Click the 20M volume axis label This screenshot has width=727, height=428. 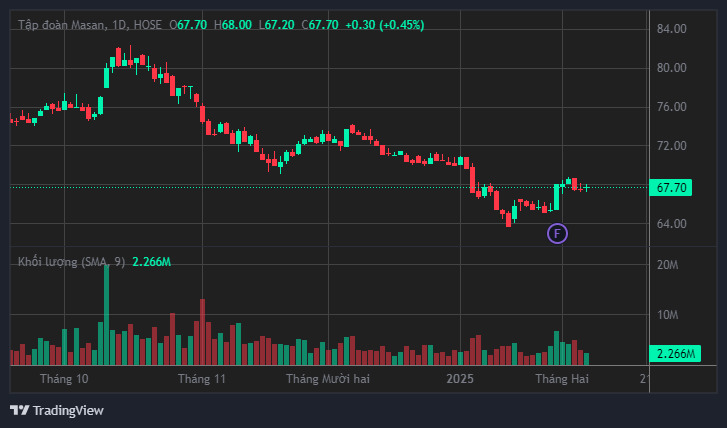coord(668,265)
